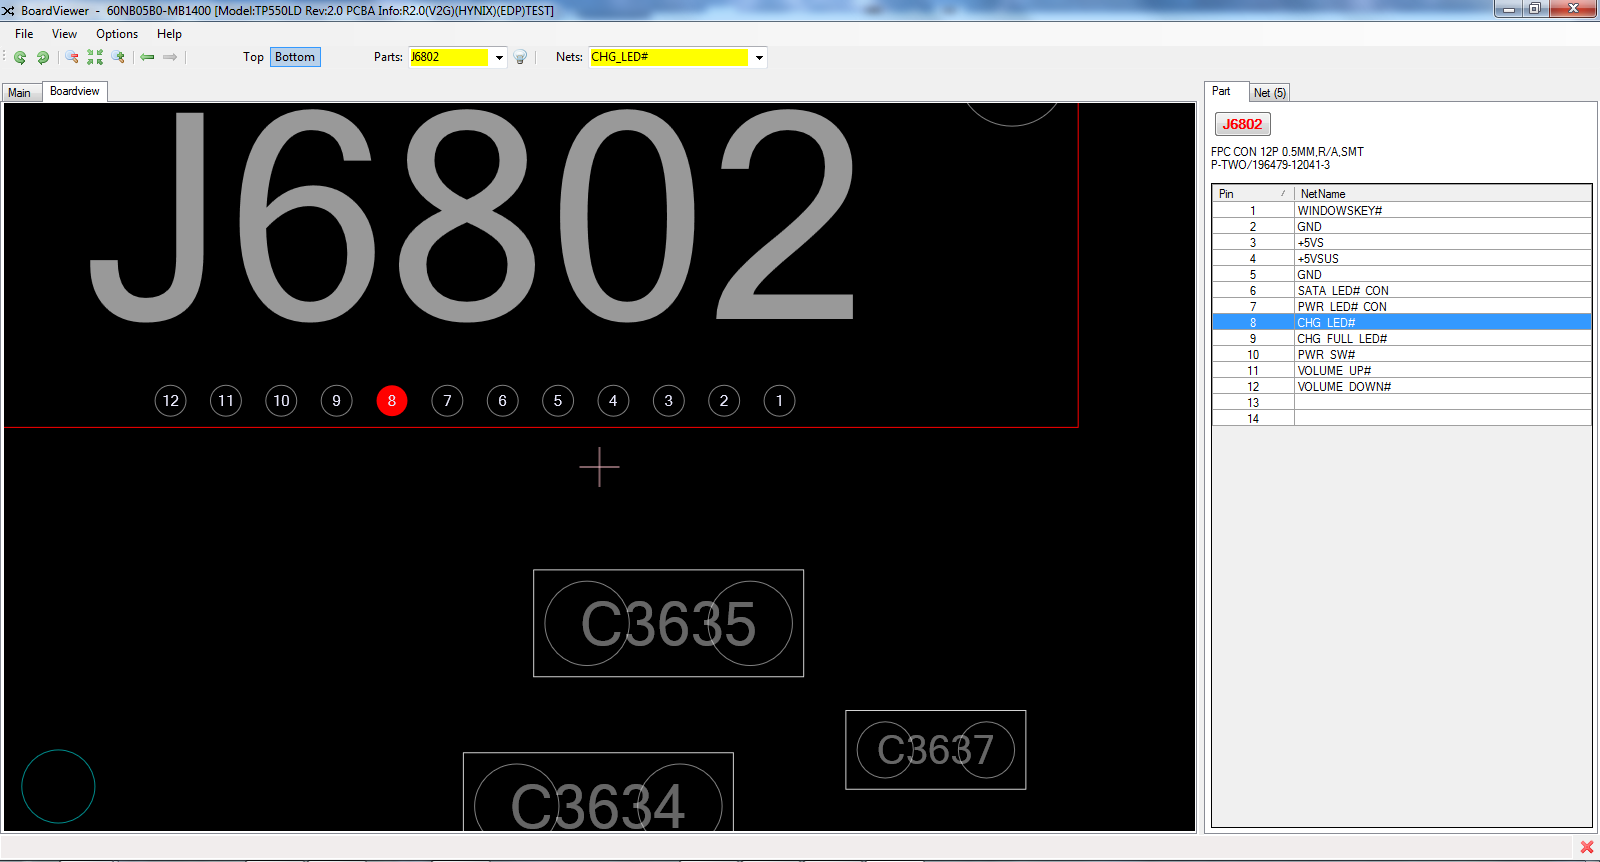1600x862 pixels.
Task: Select the PWR_SW# row in pin table
Action: [1400, 355]
